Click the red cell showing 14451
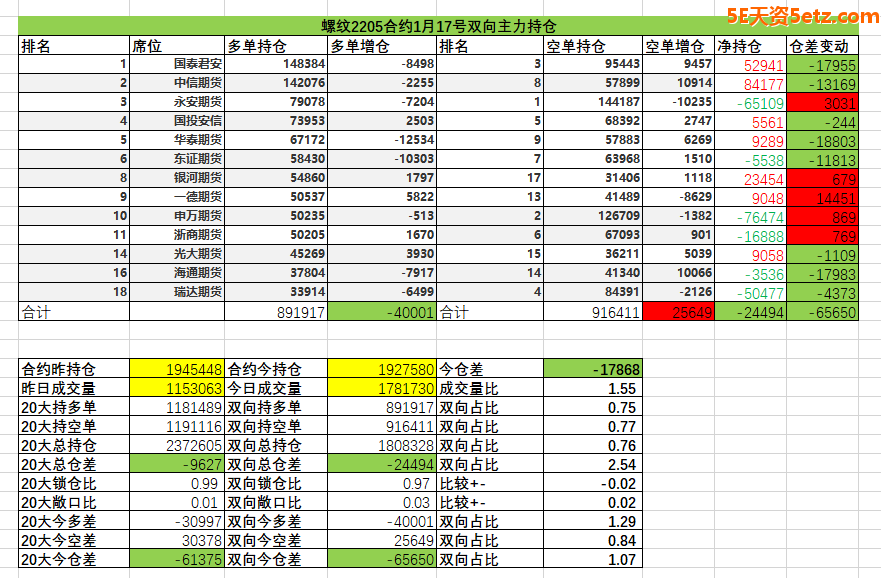 822,197
